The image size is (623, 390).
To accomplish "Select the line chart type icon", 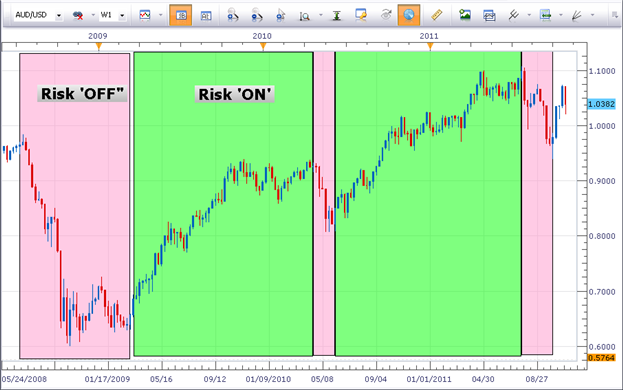I will 145,15.
